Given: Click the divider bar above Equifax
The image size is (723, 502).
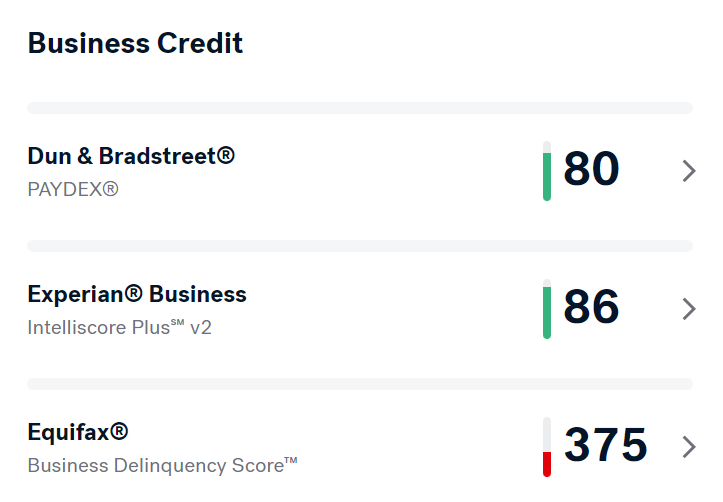Looking at the screenshot, I should pos(360,384).
